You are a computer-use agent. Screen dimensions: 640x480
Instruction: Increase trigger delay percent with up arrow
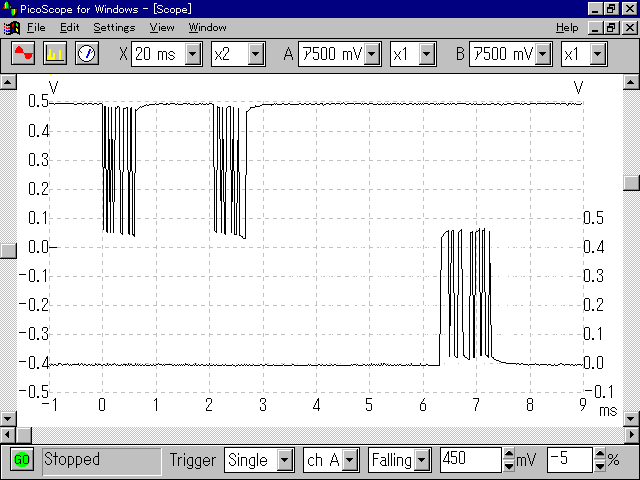pos(600,454)
